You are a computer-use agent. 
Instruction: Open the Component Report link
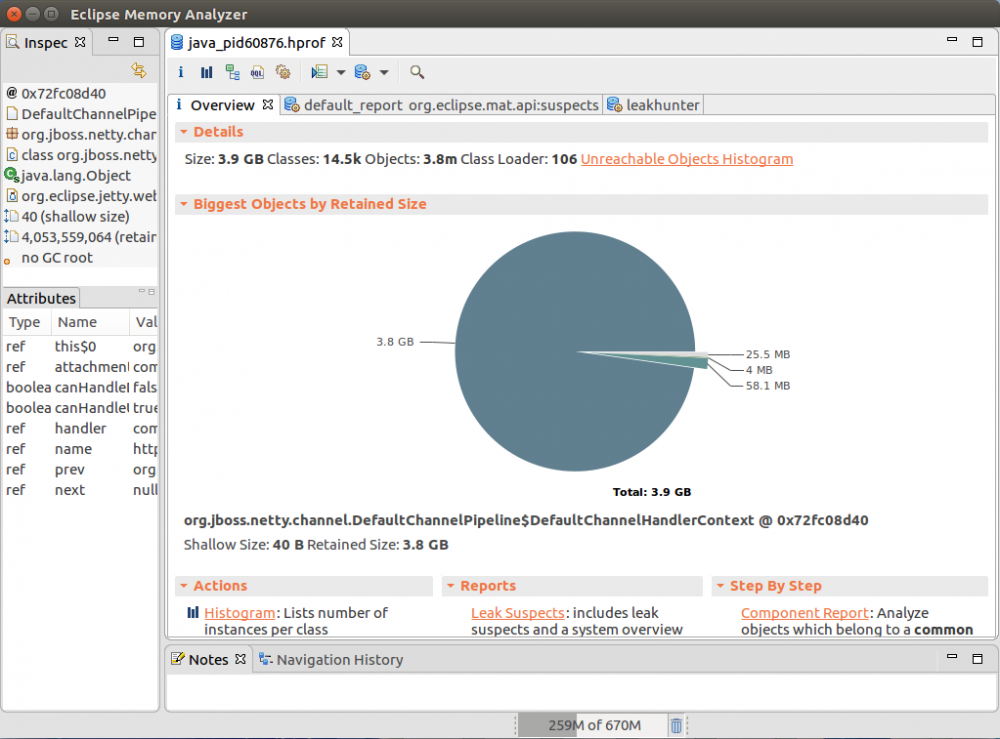tap(804, 613)
